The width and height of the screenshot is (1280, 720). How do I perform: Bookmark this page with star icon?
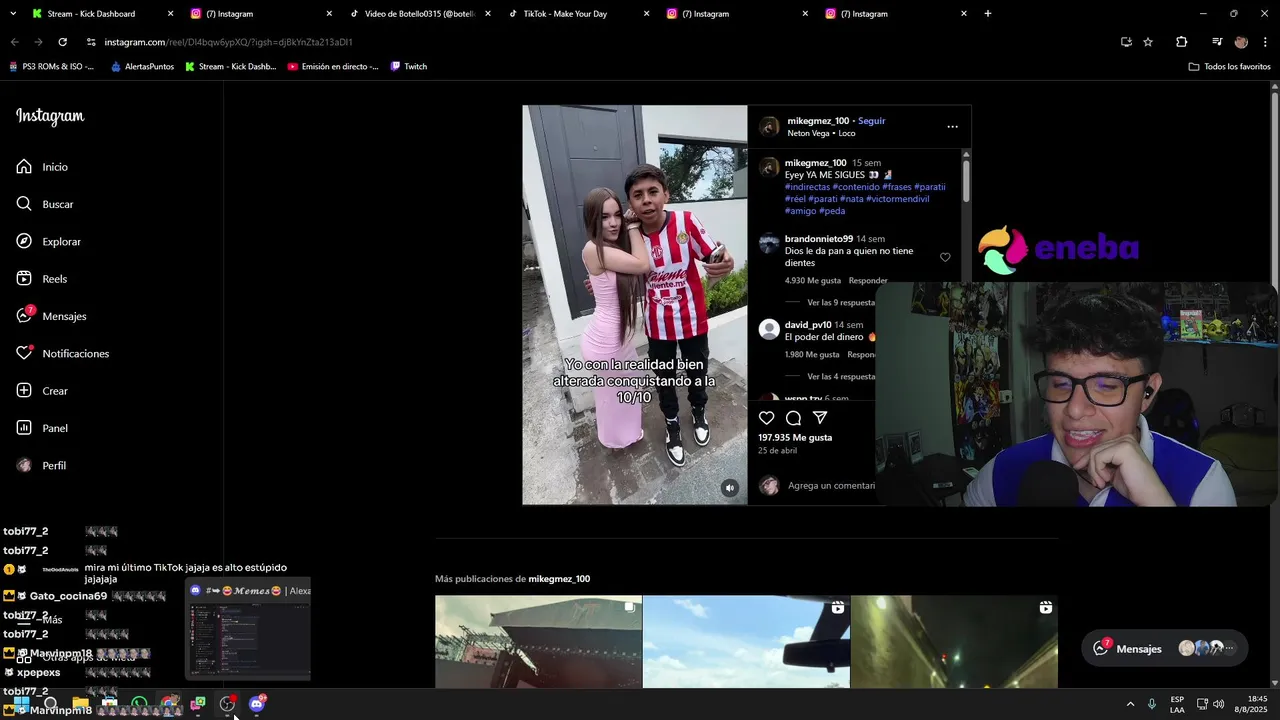click(1148, 42)
